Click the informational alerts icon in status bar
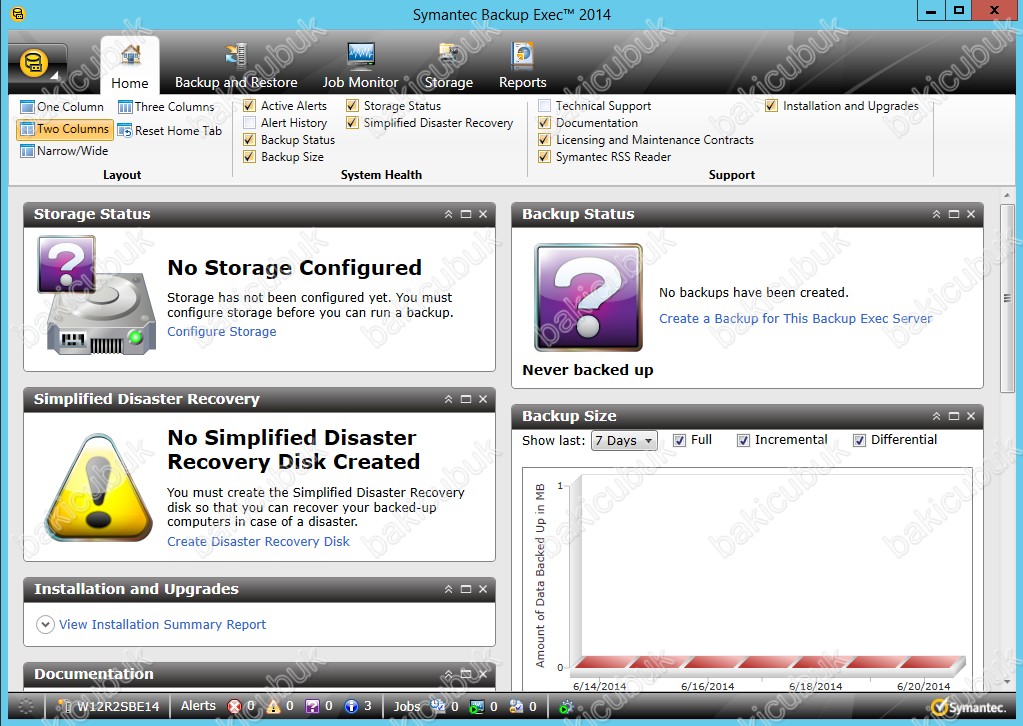This screenshot has width=1023, height=726. 351,706
